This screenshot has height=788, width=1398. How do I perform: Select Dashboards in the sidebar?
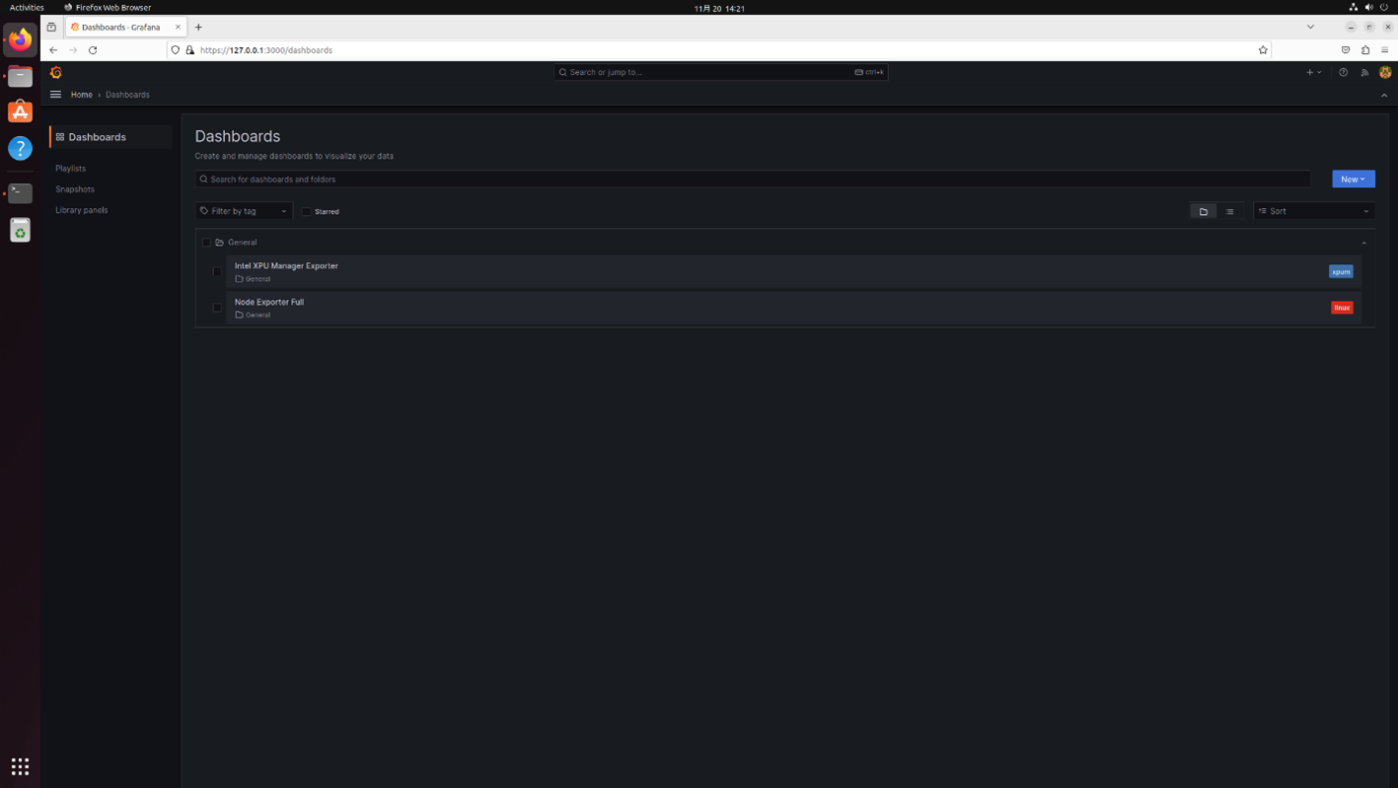(x=110, y=137)
